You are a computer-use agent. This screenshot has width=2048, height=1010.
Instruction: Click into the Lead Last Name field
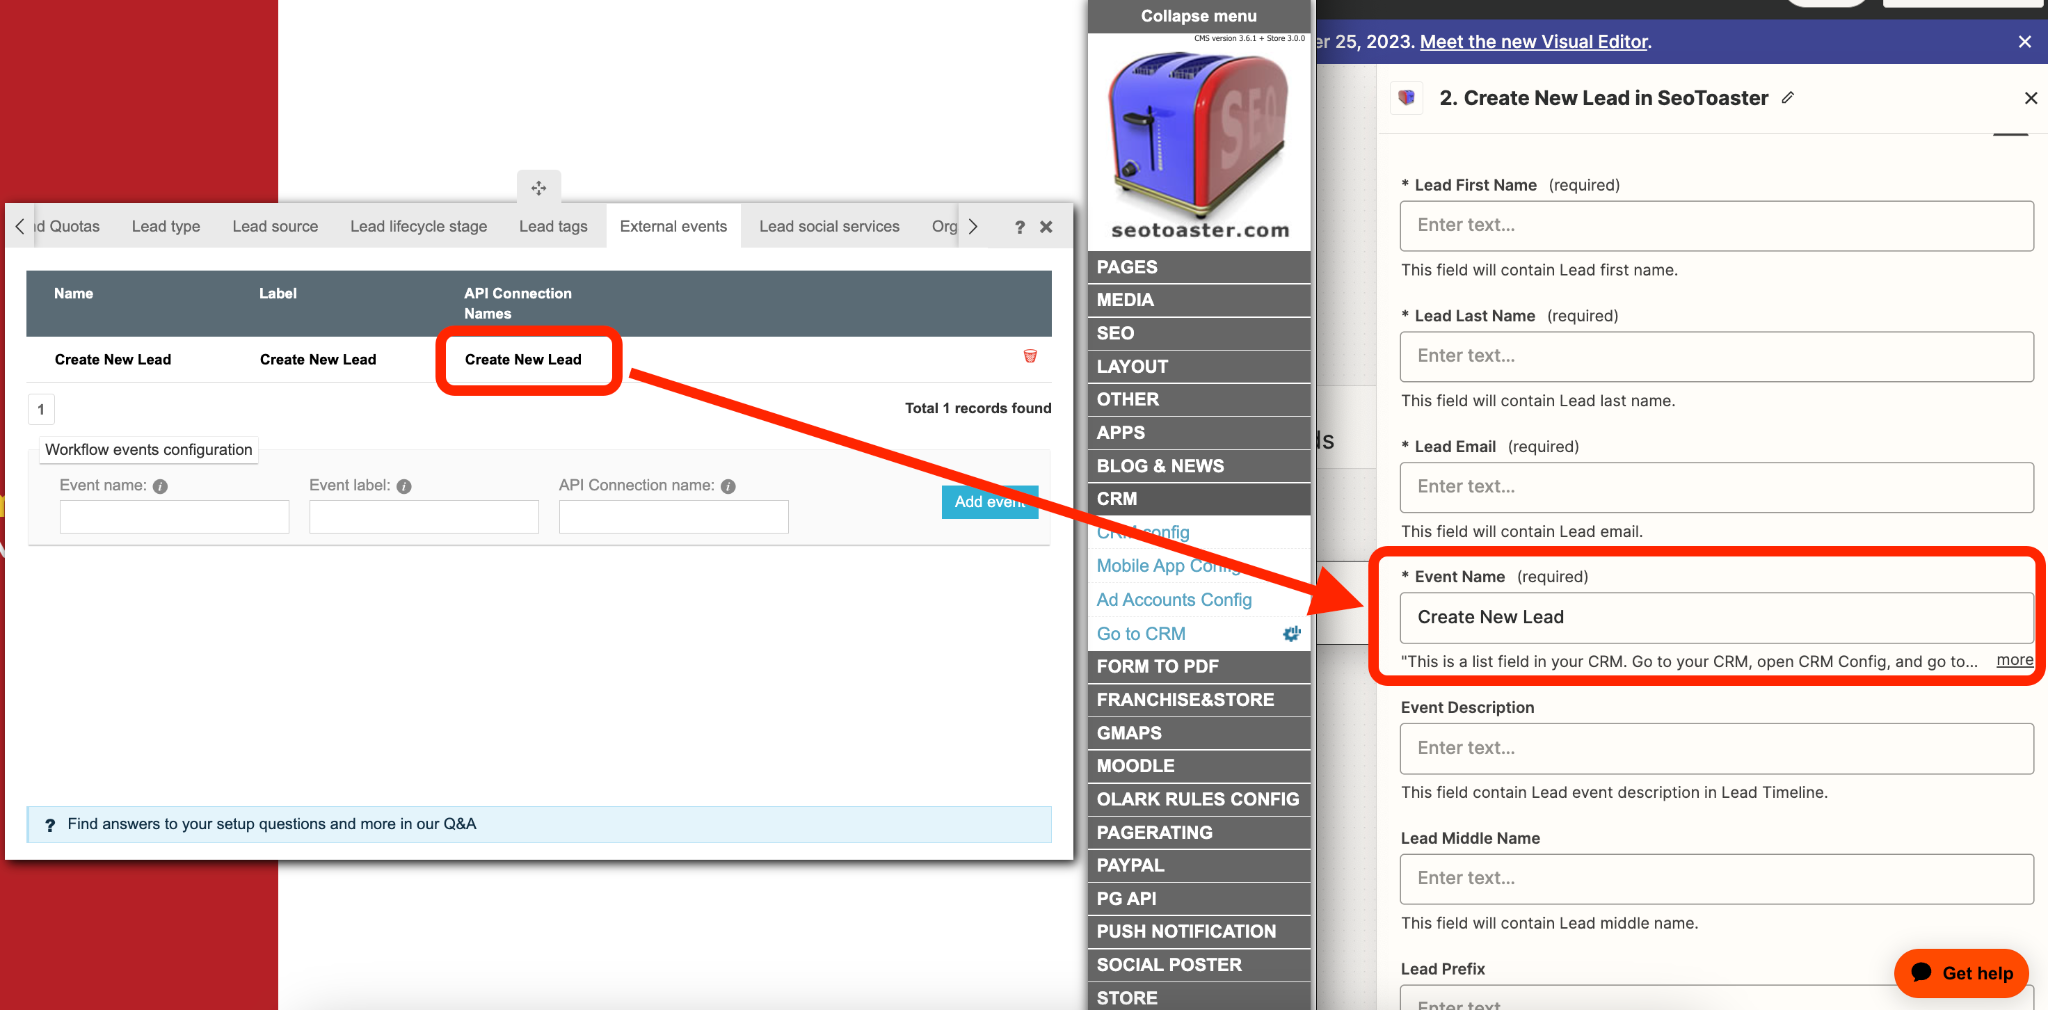1716,357
